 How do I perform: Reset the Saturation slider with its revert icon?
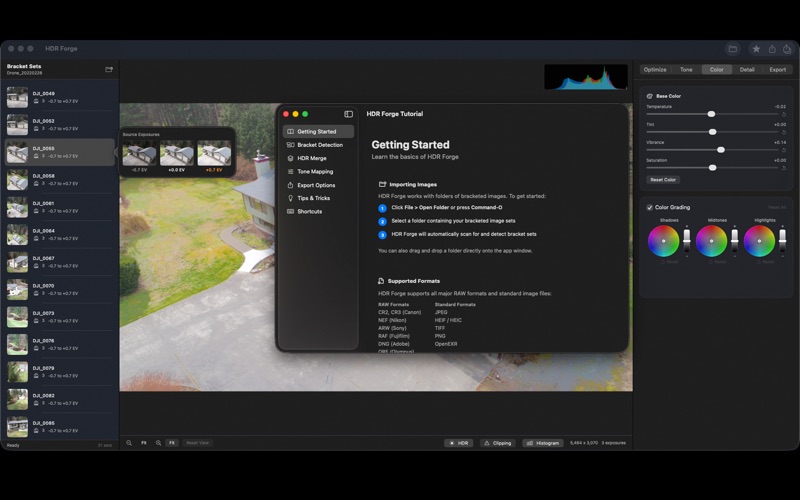[x=784, y=168]
